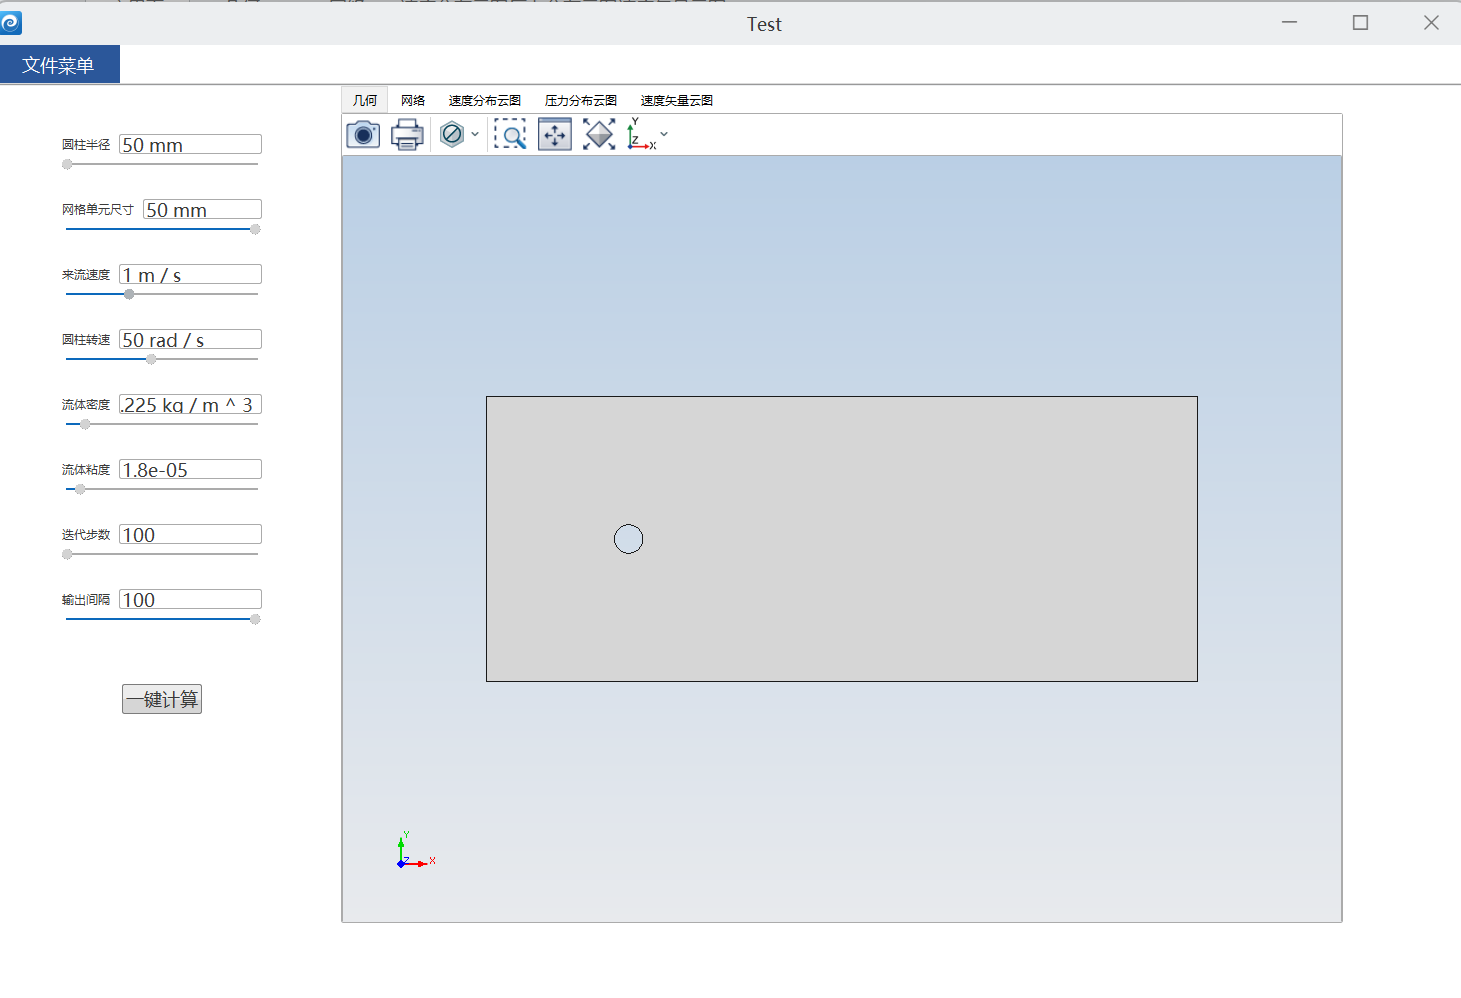Minimize the Test window
Screen dimensions: 1461x998
point(1290,22)
